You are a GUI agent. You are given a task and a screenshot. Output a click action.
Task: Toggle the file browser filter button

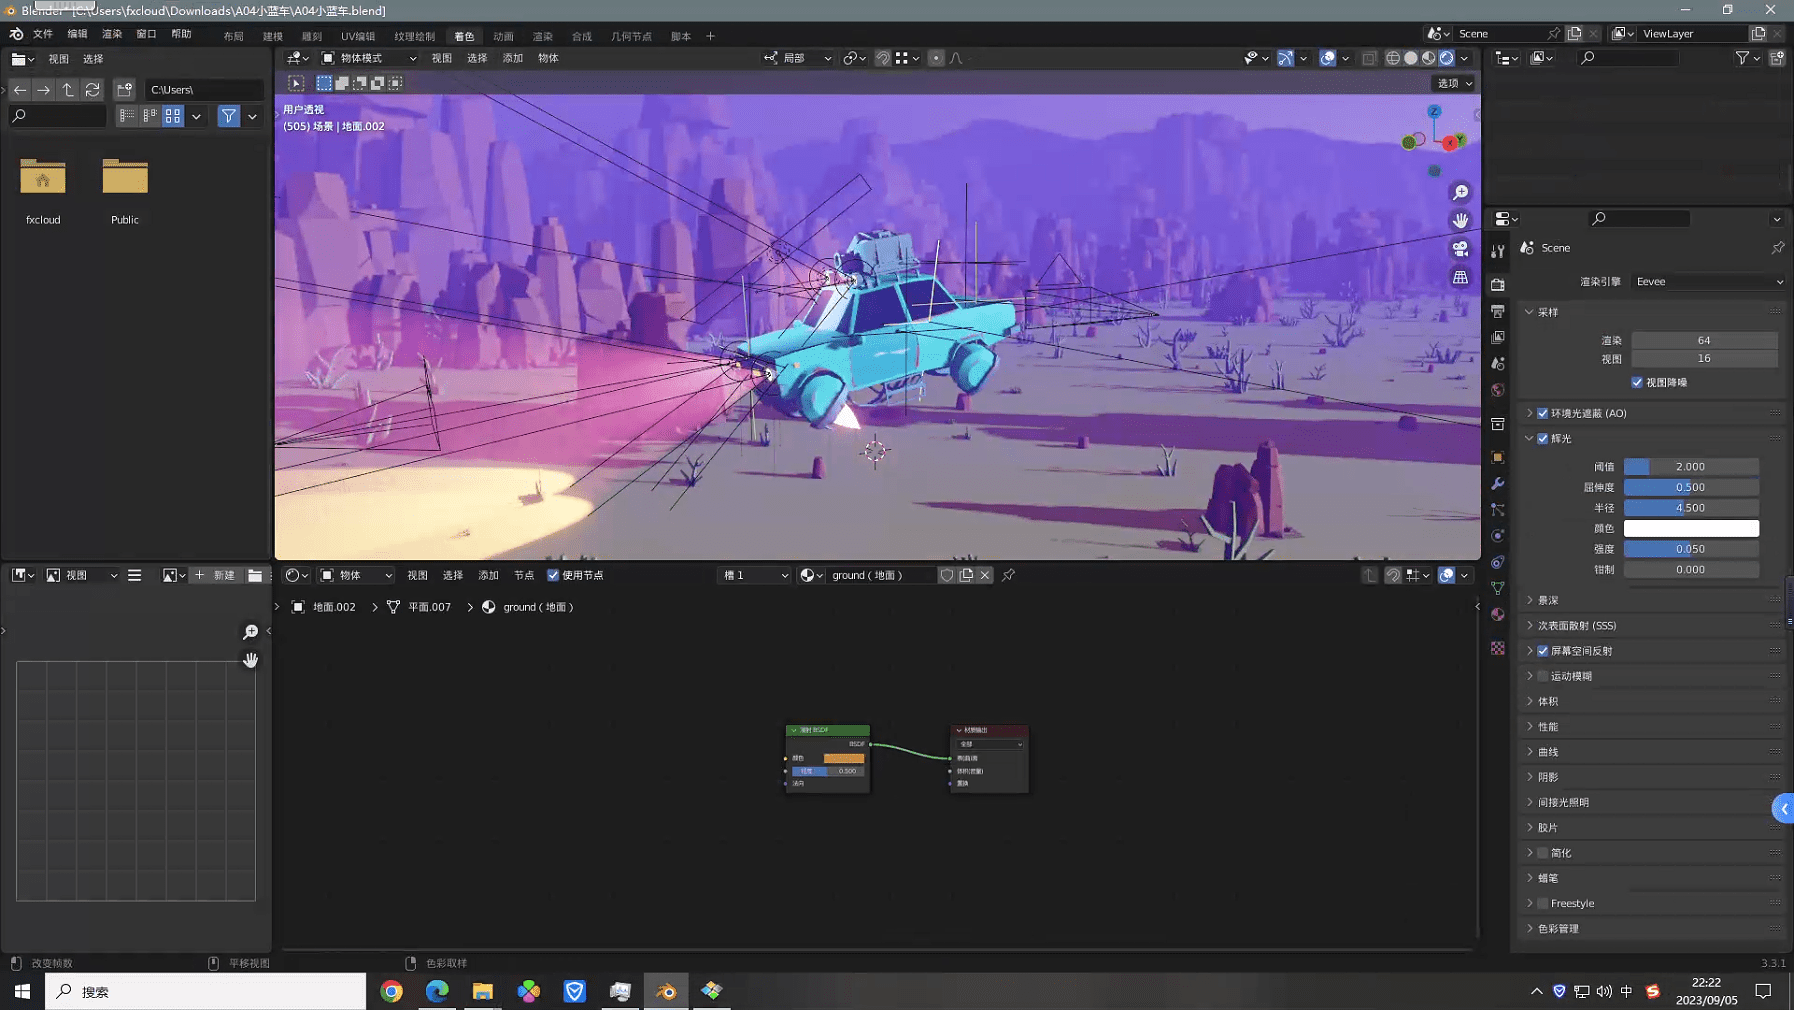click(x=229, y=116)
